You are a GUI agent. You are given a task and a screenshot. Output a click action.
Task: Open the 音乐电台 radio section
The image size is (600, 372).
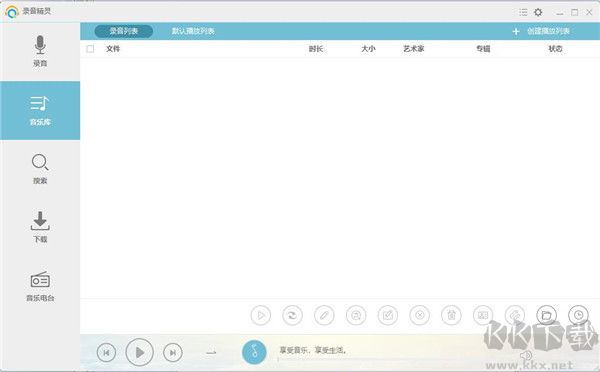40,286
